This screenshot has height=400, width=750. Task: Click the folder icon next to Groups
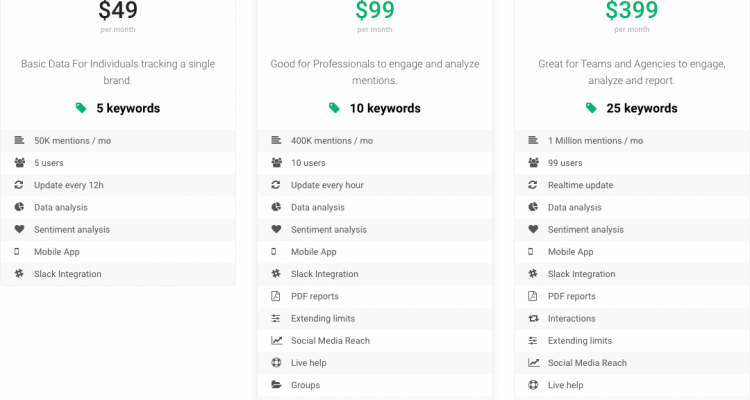point(276,385)
